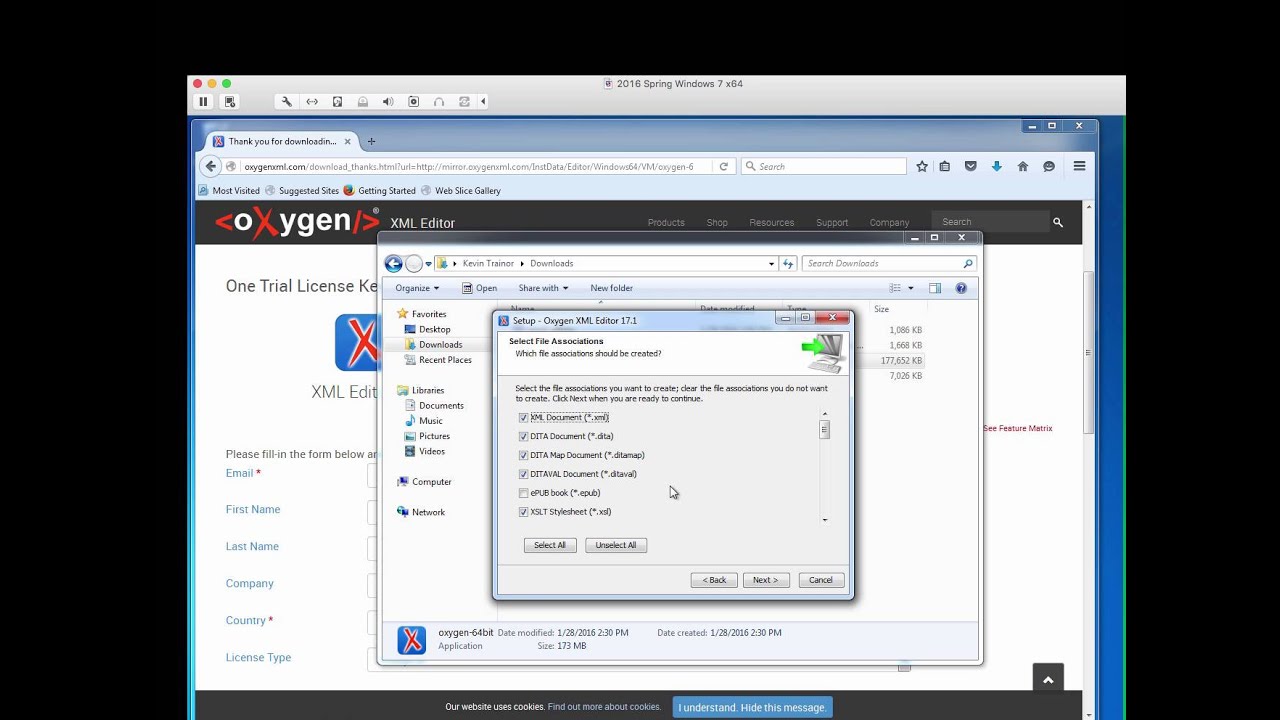Viewport: 1280px width, 720px height.
Task: Check ePUB book (*.epub) association
Action: point(523,493)
